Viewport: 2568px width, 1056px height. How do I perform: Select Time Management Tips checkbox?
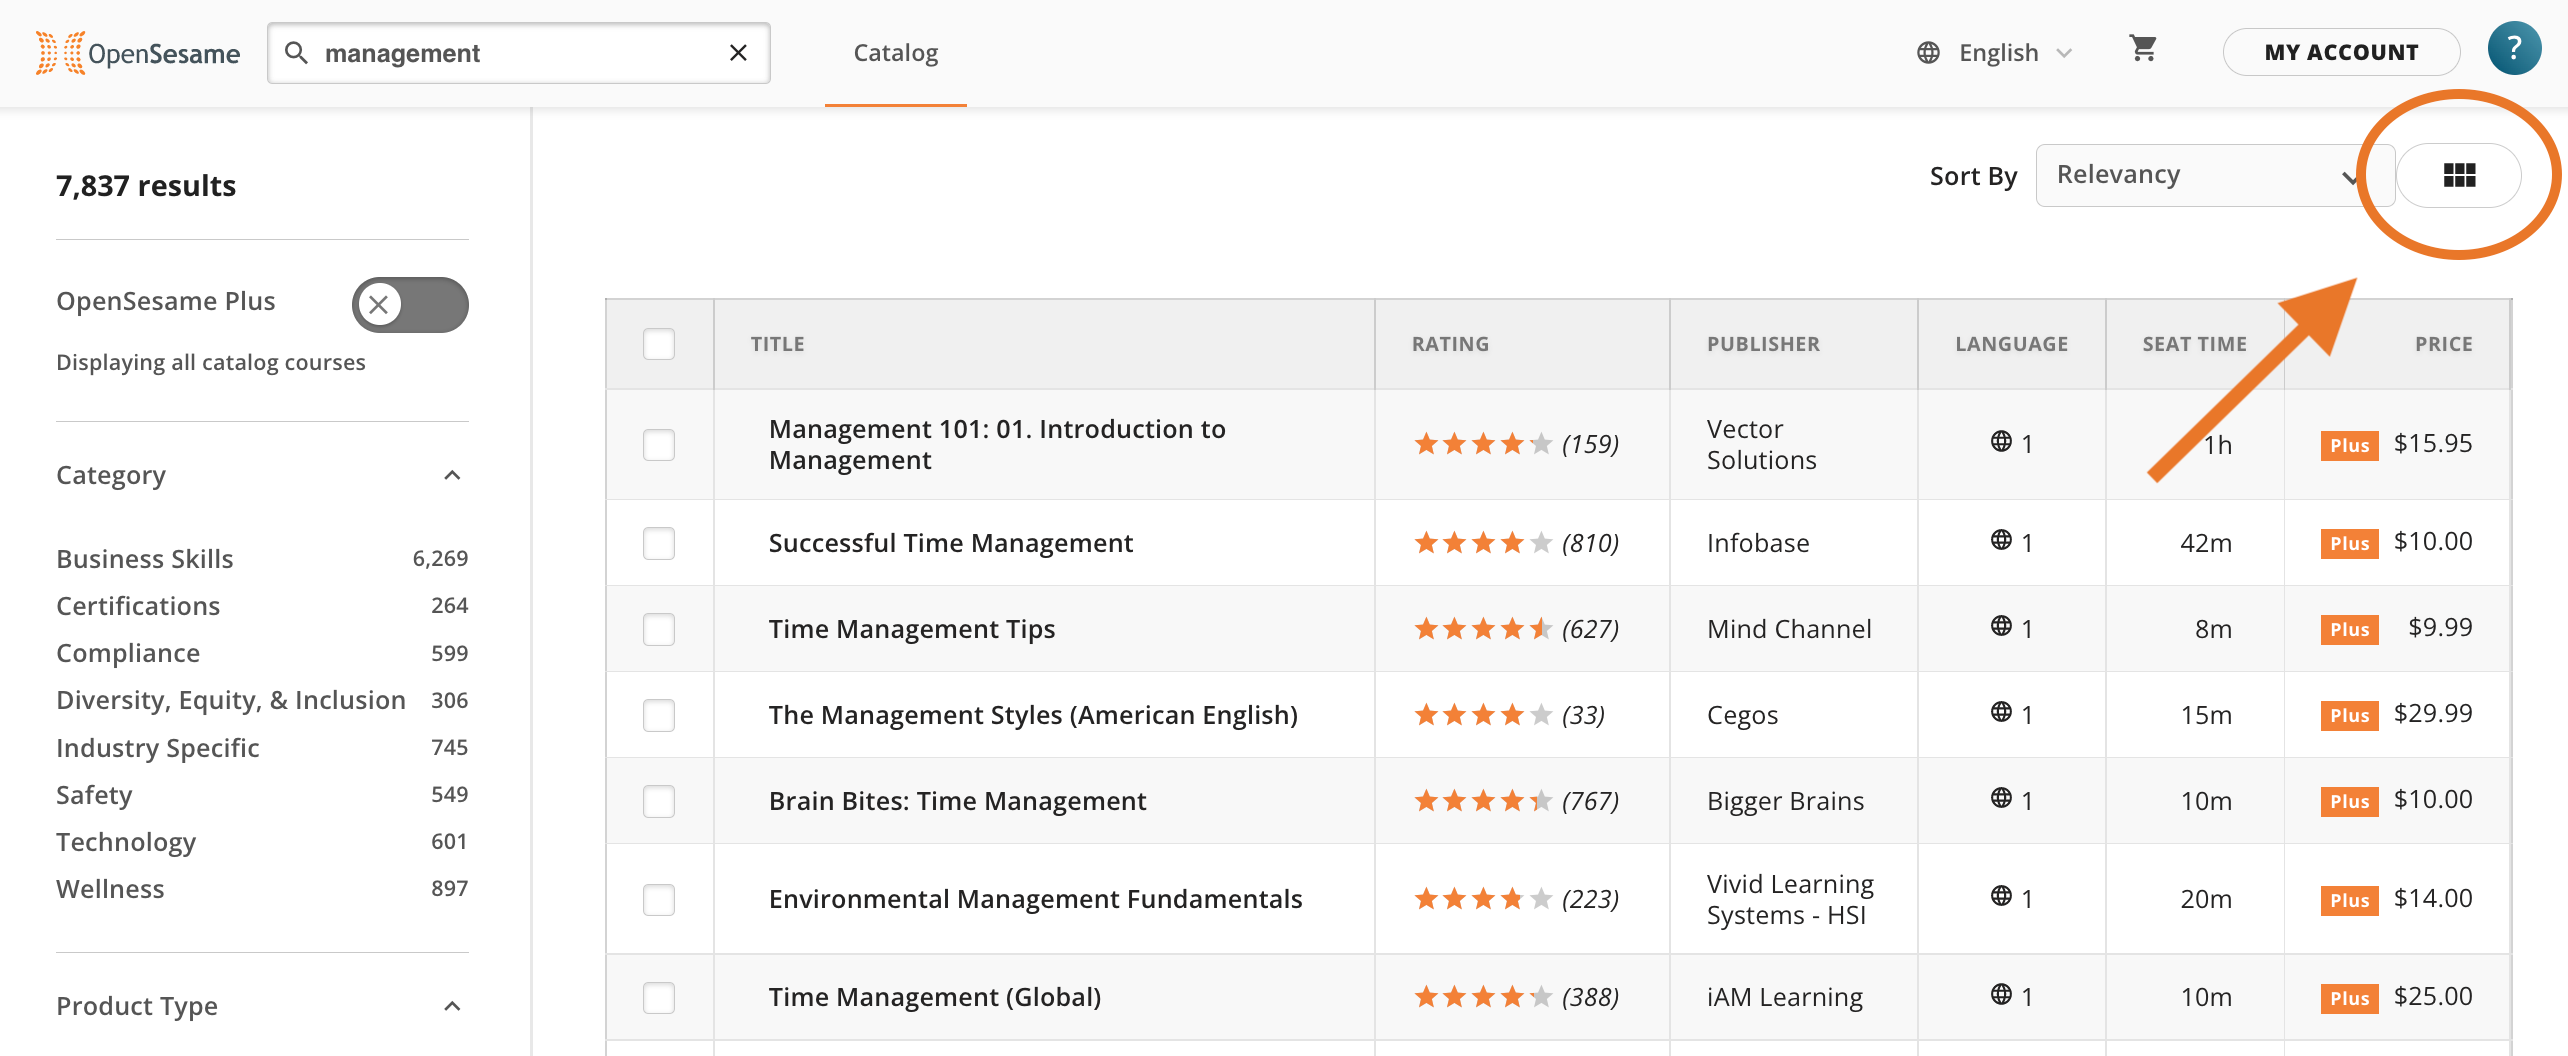(659, 629)
